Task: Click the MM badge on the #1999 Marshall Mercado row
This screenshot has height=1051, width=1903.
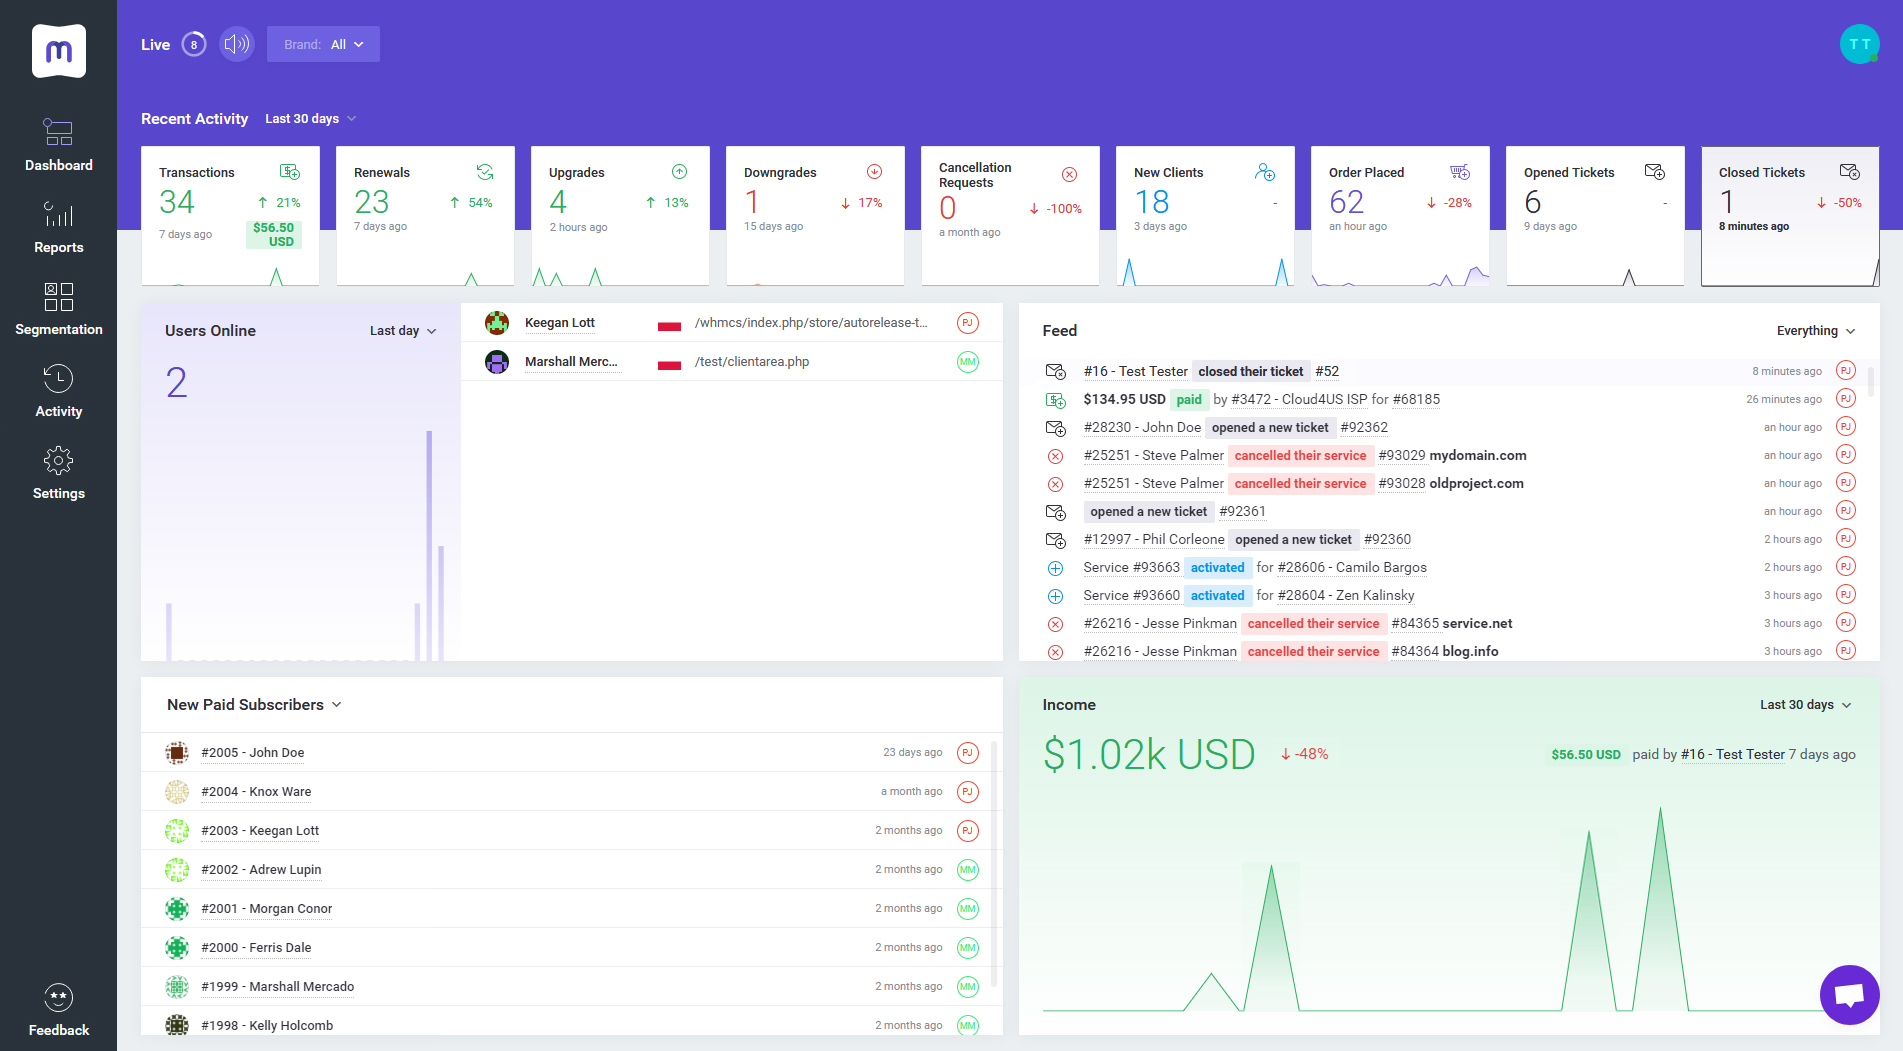Action: pyautogui.click(x=967, y=987)
